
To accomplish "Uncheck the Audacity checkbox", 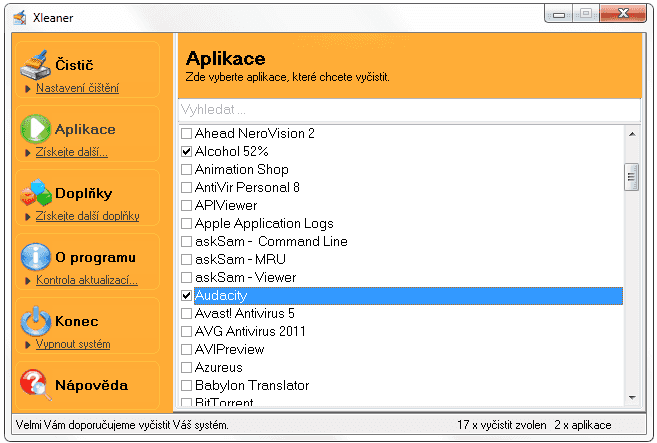I will pyautogui.click(x=186, y=296).
